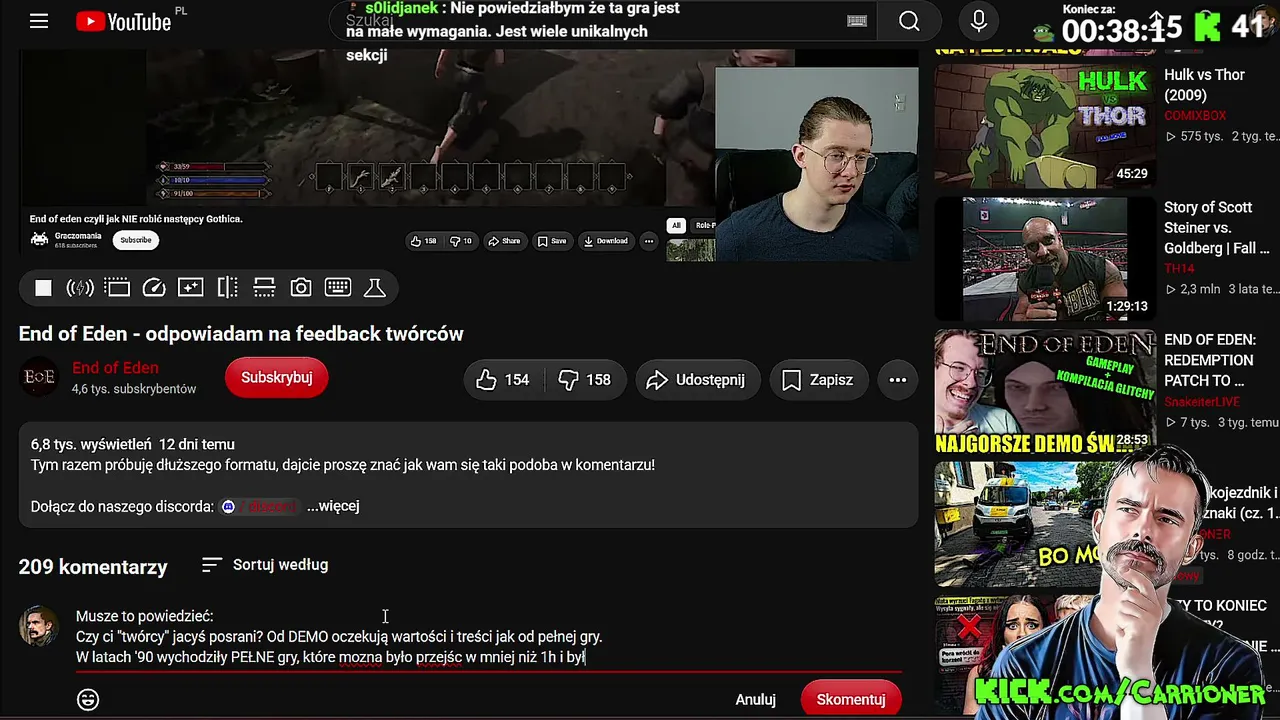Click the "12 dni temu" upload date
The height and width of the screenshot is (720, 1280).
(x=197, y=444)
